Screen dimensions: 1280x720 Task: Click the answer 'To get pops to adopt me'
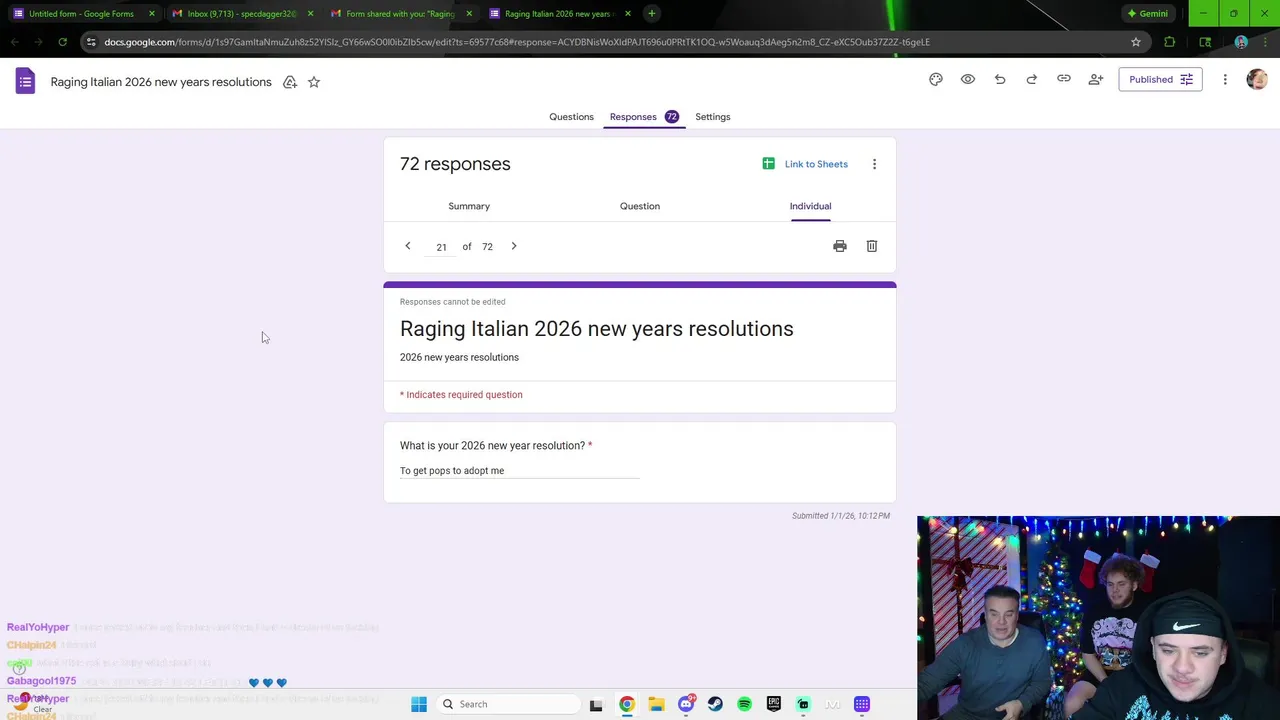tap(452, 471)
